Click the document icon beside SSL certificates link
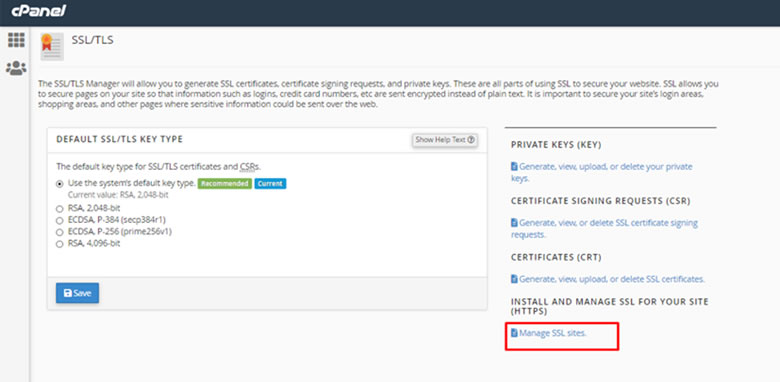The height and width of the screenshot is (382, 780). click(x=514, y=279)
